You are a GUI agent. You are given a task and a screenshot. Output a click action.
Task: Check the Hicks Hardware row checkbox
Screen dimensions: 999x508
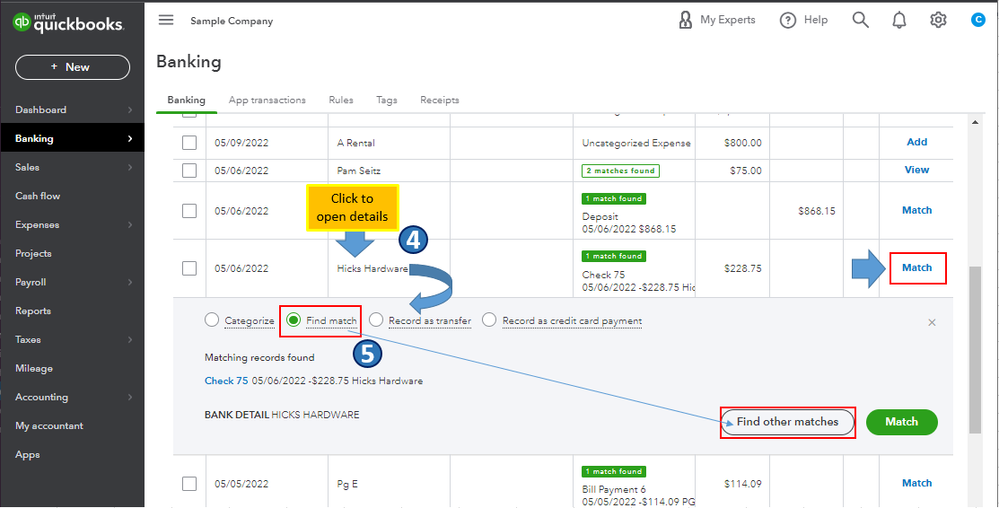pyautogui.click(x=189, y=268)
